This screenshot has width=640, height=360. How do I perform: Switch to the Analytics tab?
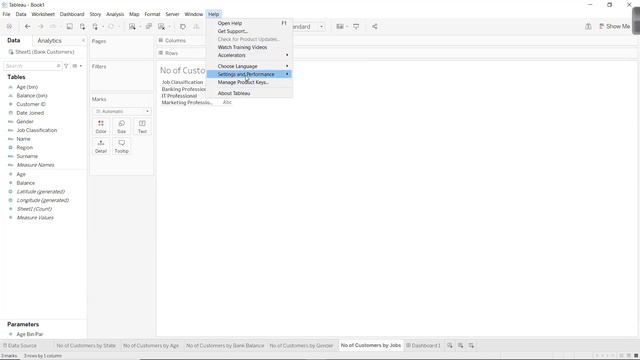[49, 40]
